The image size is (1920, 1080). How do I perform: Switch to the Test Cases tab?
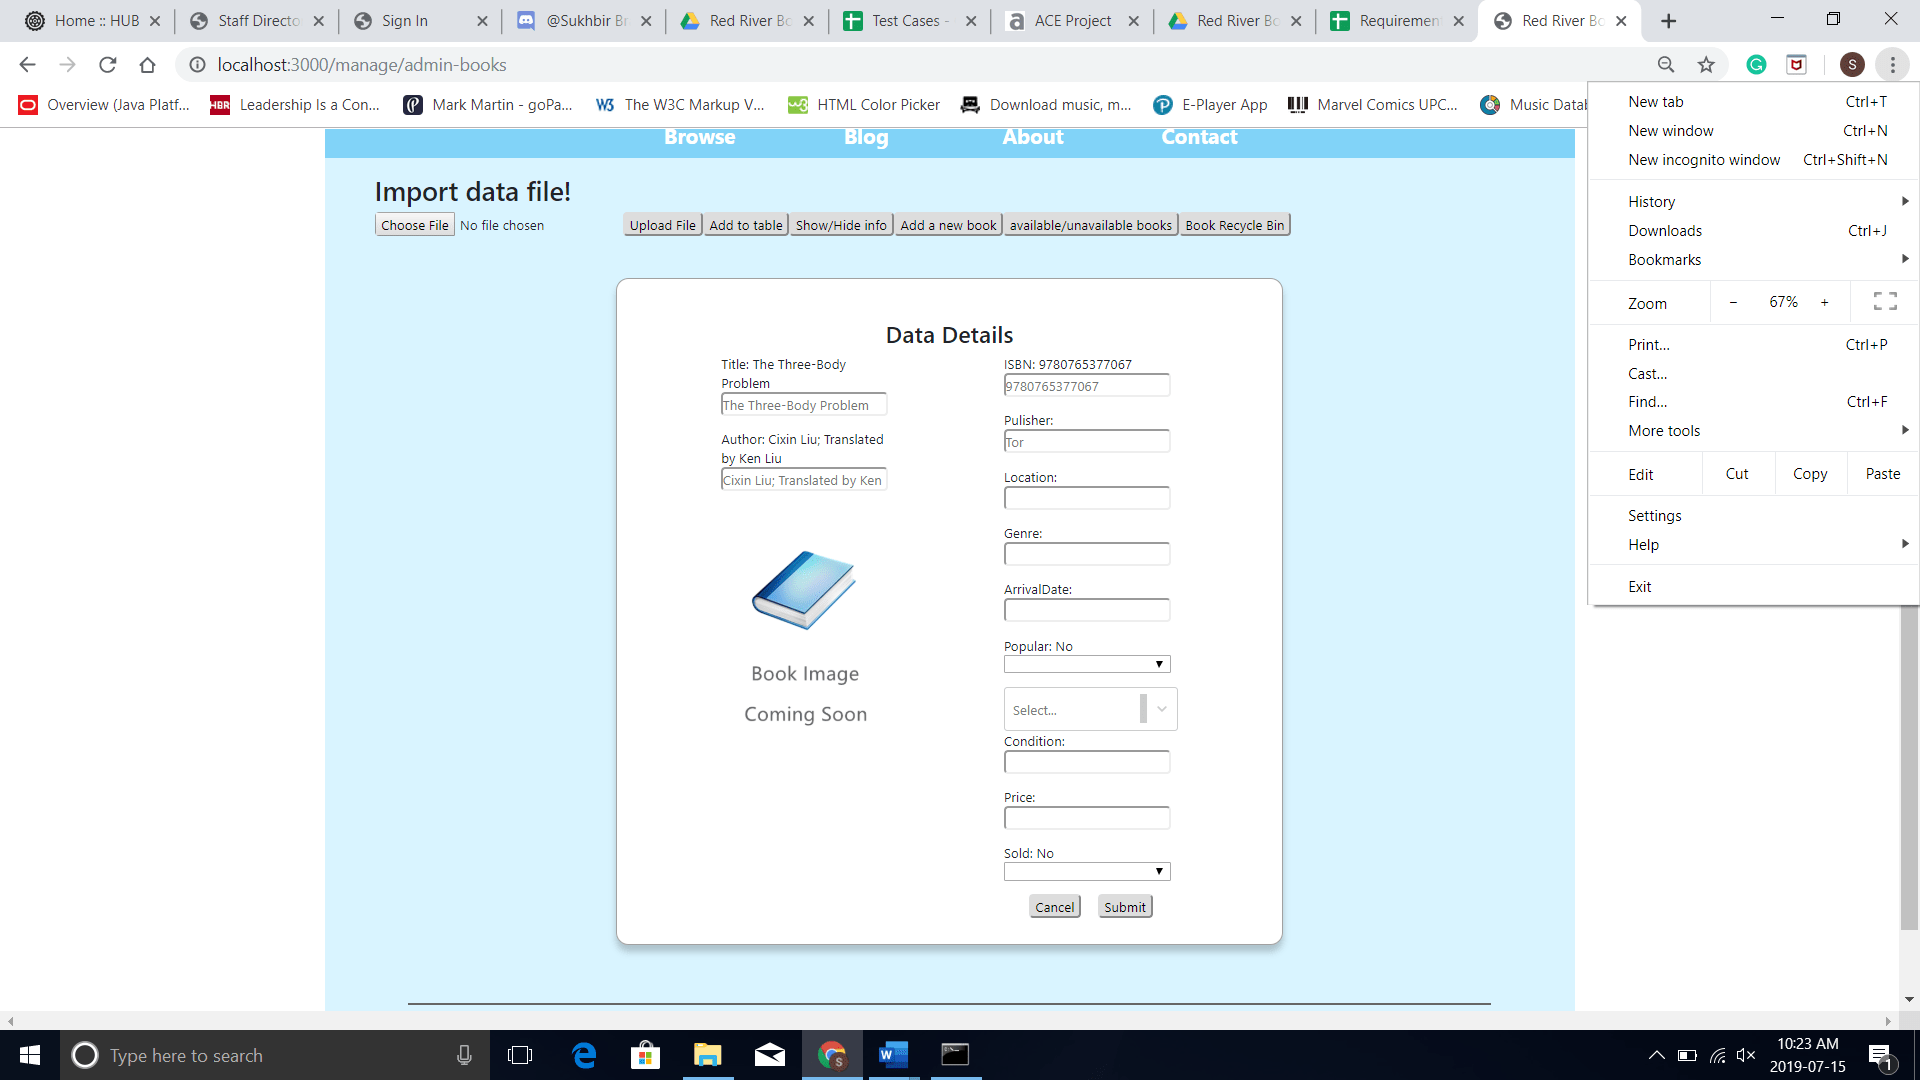(905, 21)
